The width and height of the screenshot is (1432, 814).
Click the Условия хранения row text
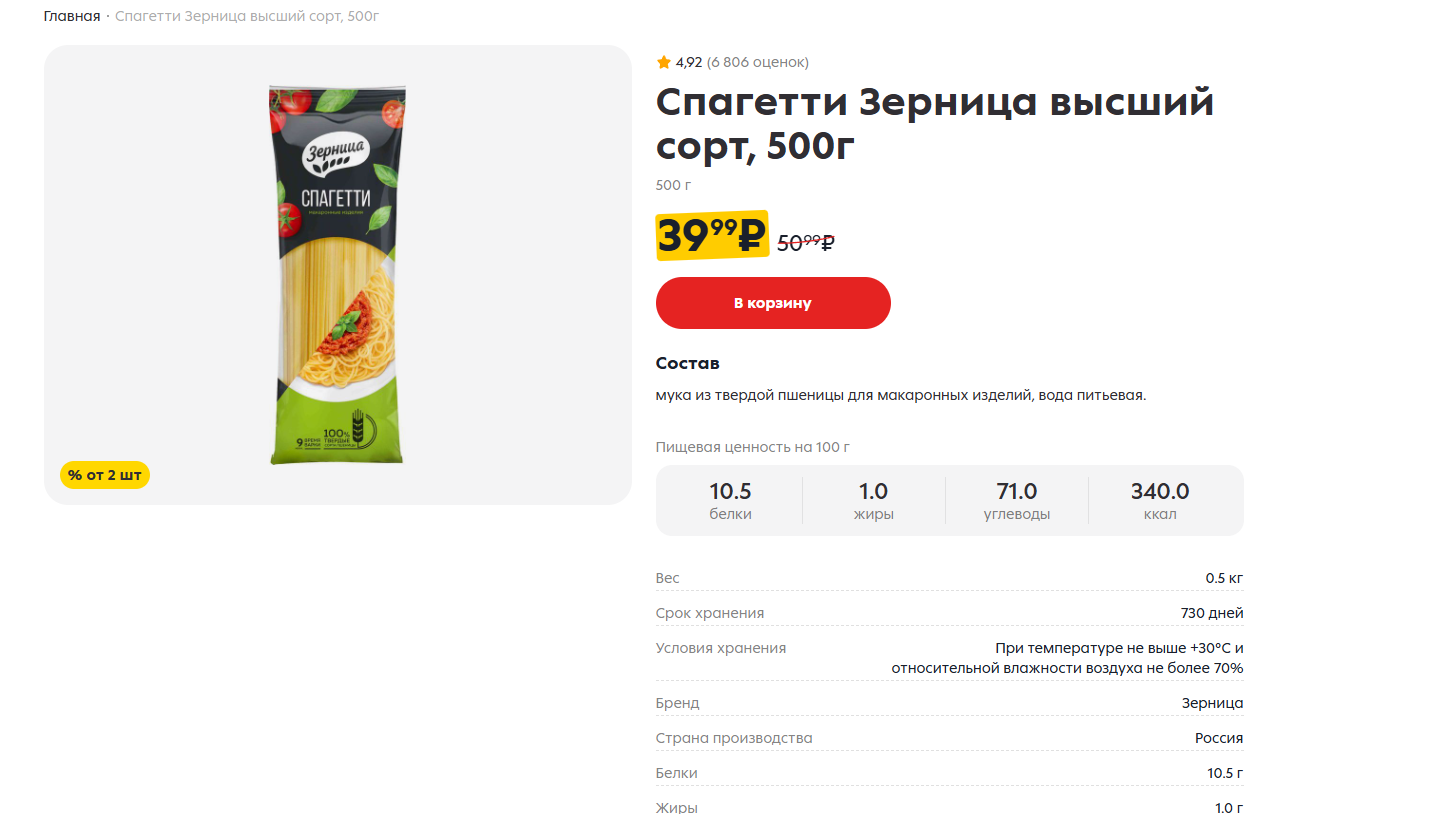(x=950, y=658)
